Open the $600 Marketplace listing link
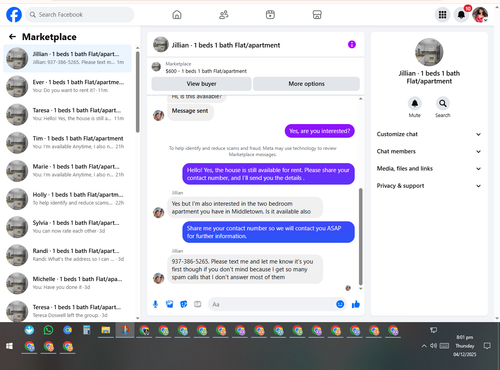This screenshot has width=500, height=370. pyautogui.click(x=206, y=71)
